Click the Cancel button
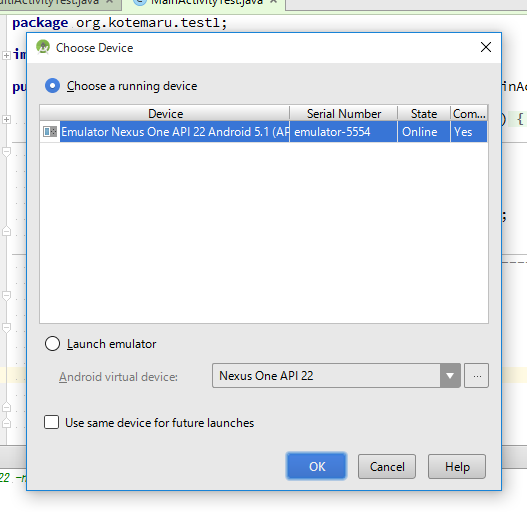The width and height of the screenshot is (527, 512). 387,467
